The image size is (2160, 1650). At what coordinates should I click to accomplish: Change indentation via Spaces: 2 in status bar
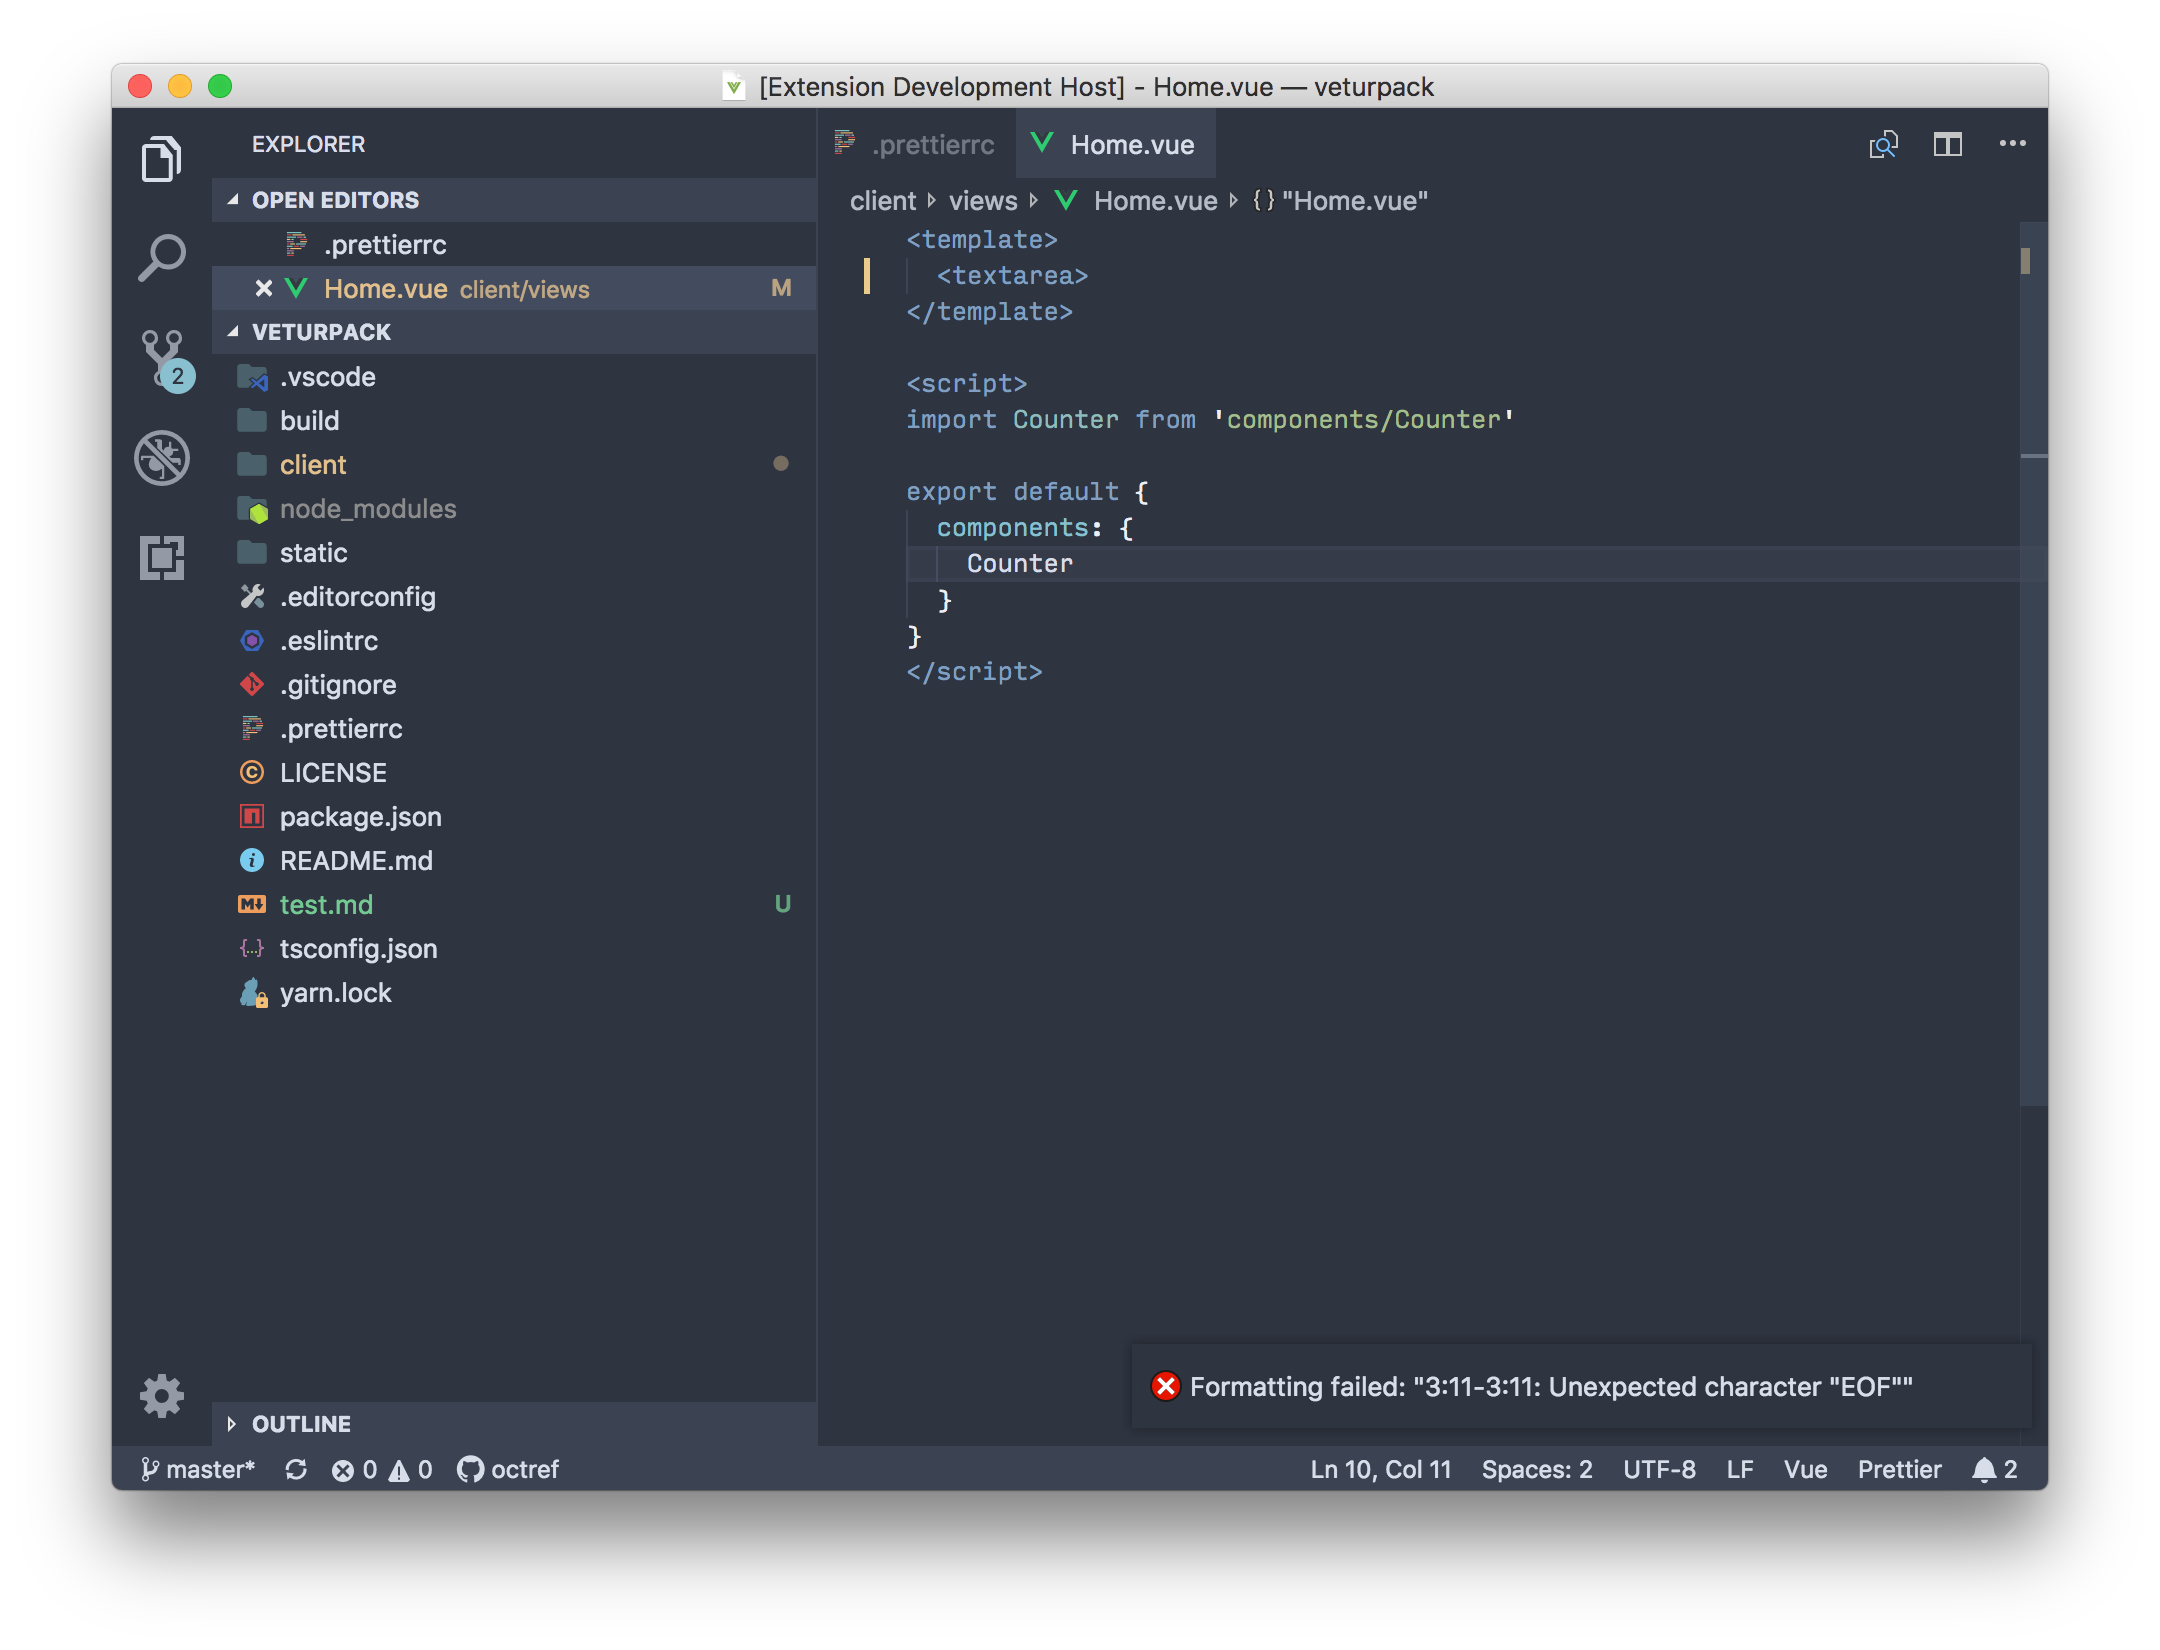[x=1537, y=1469]
